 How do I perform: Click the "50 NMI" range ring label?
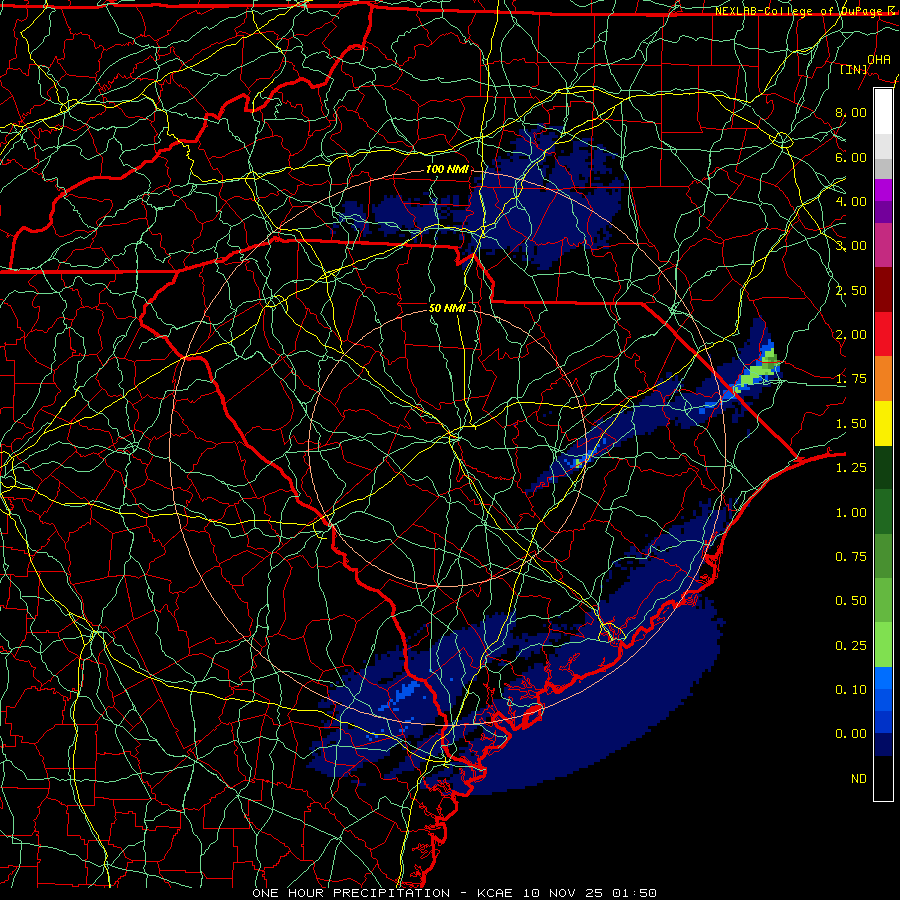(x=447, y=308)
